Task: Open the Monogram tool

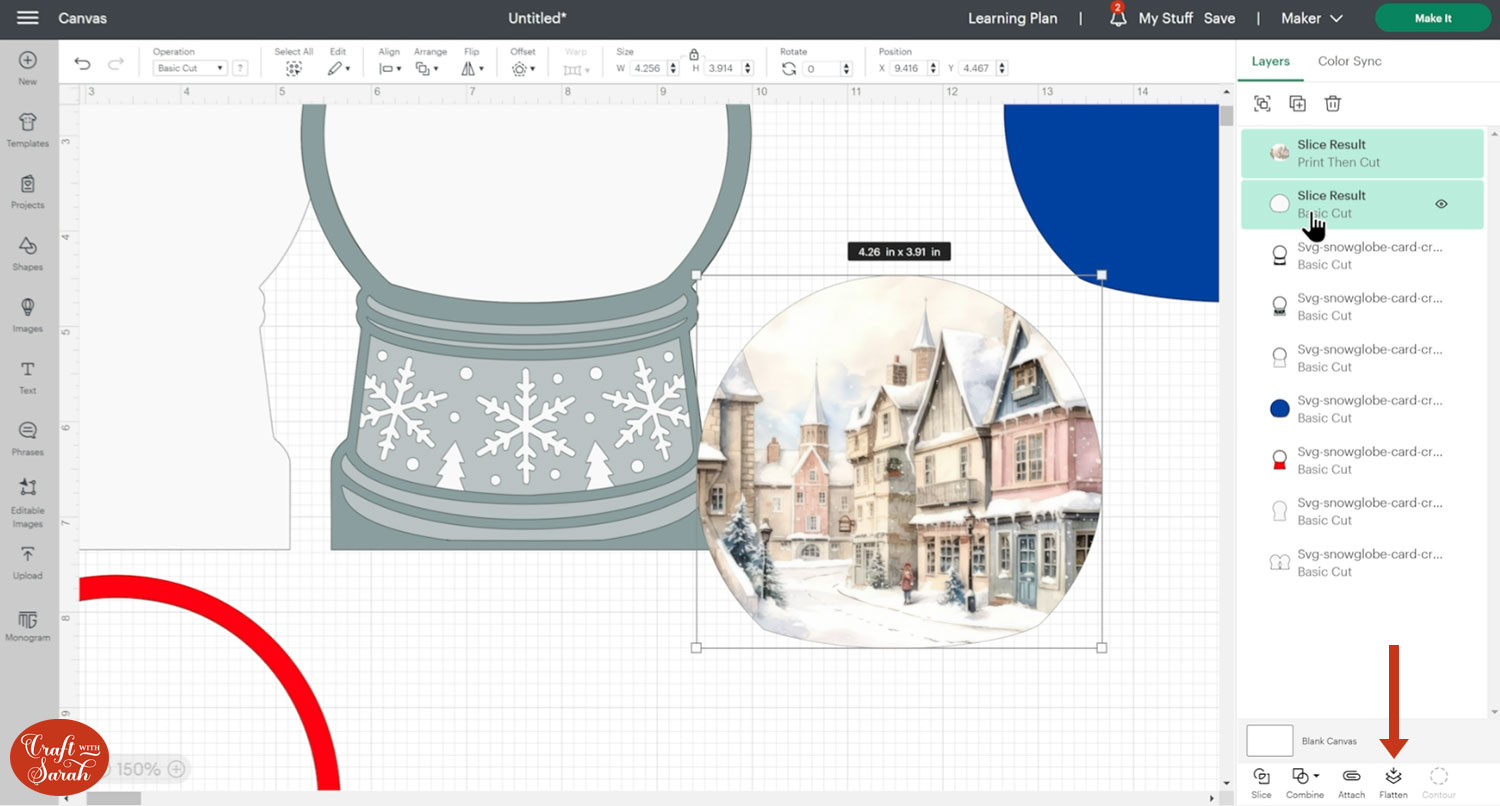Action: point(28,624)
